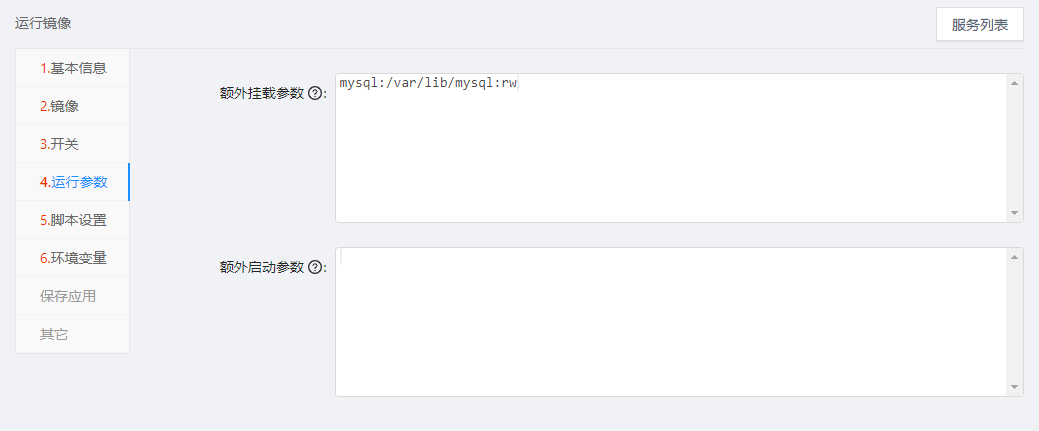Open help icon beside 额外启动参数
The height and width of the screenshot is (431, 1039).
point(315,267)
